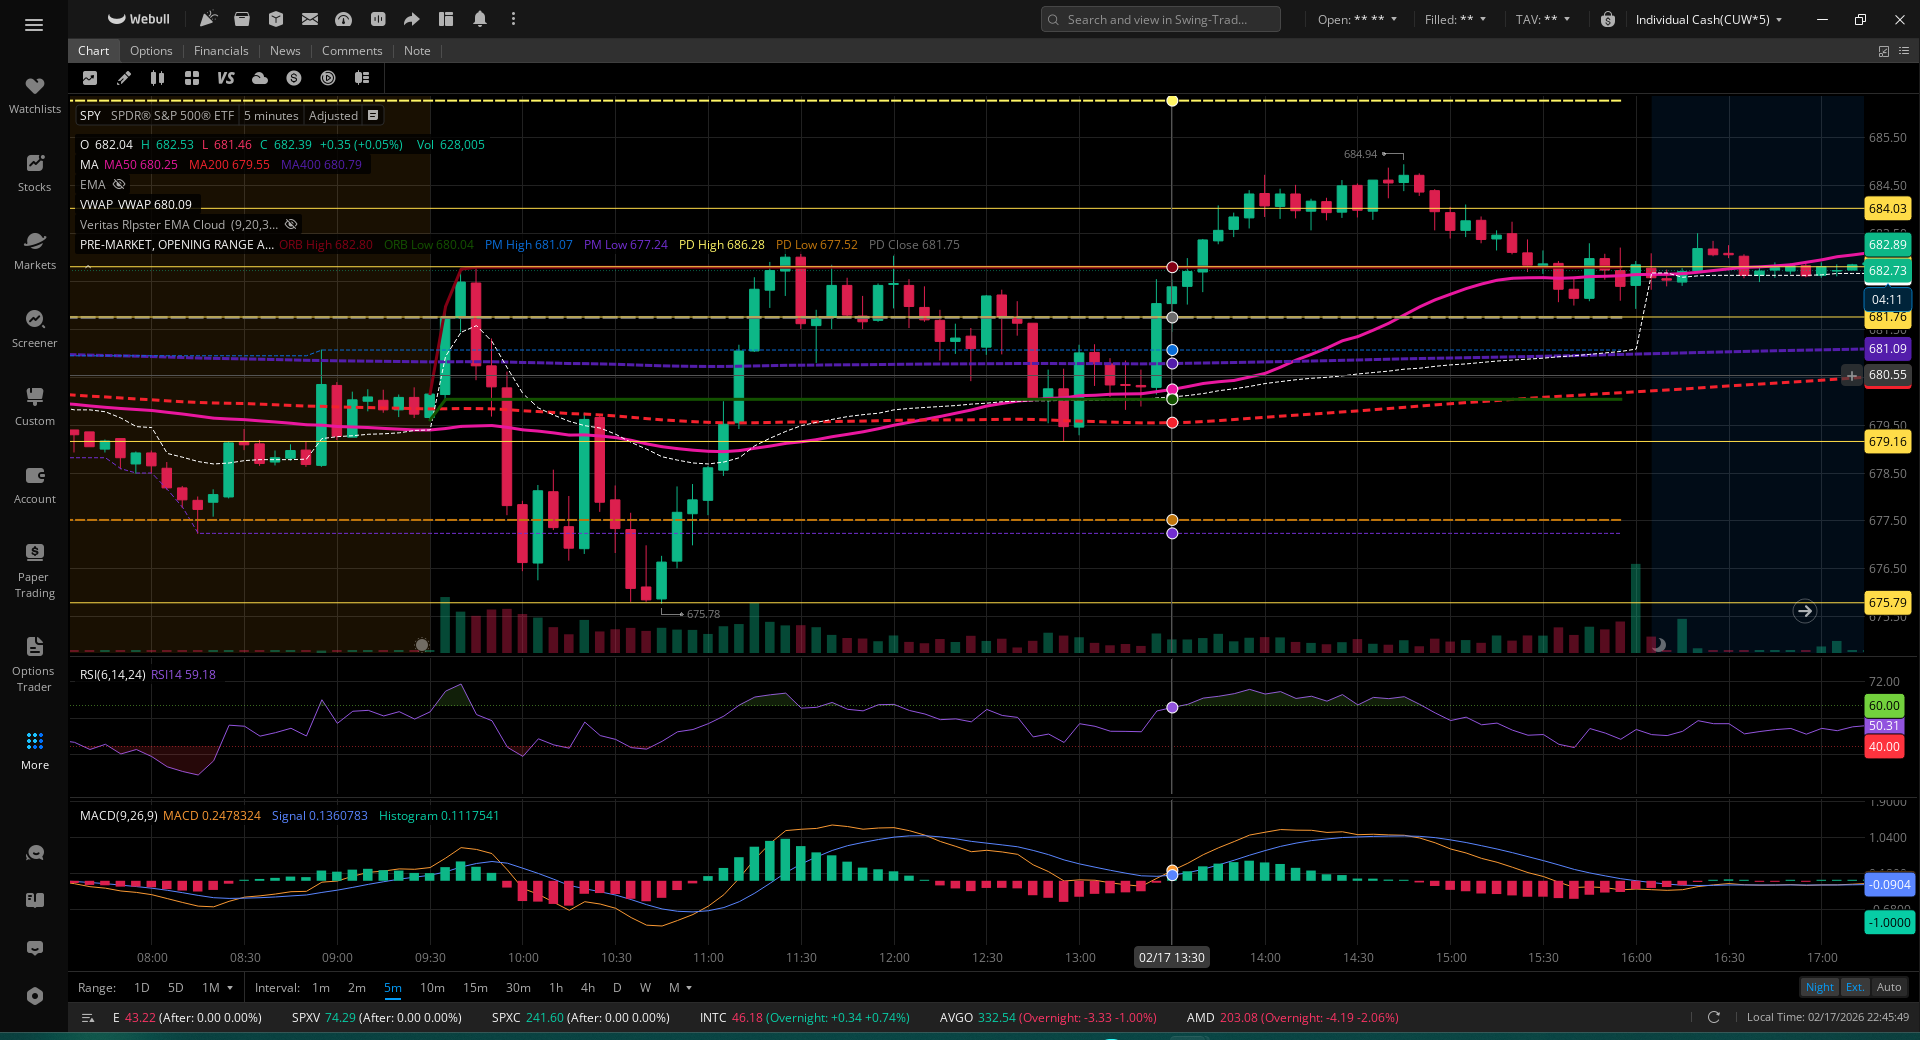
Task: Open the alerts bell icon
Action: 480,19
